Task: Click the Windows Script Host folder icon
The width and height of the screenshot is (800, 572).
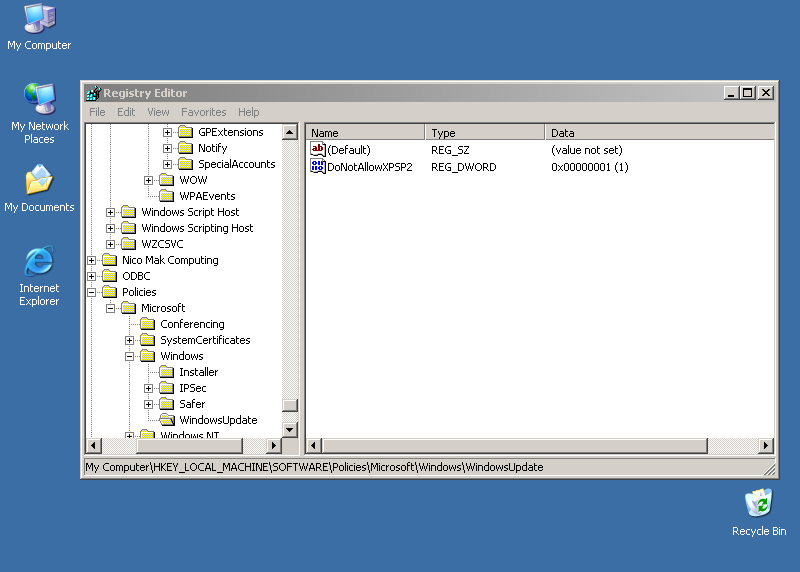Action: coord(129,212)
